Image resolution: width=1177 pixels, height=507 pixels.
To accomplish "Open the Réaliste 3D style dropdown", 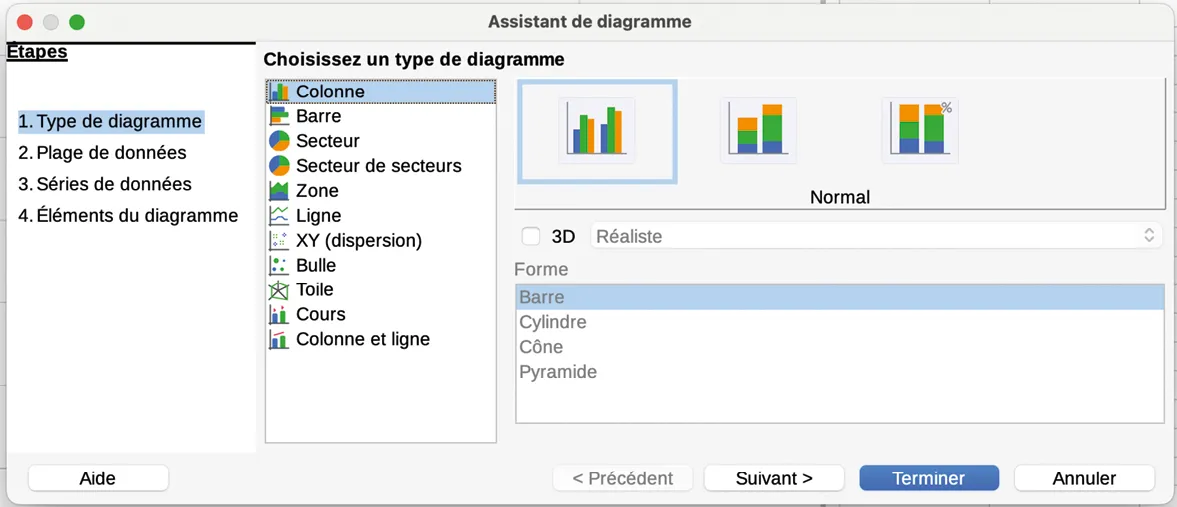I will click(876, 237).
